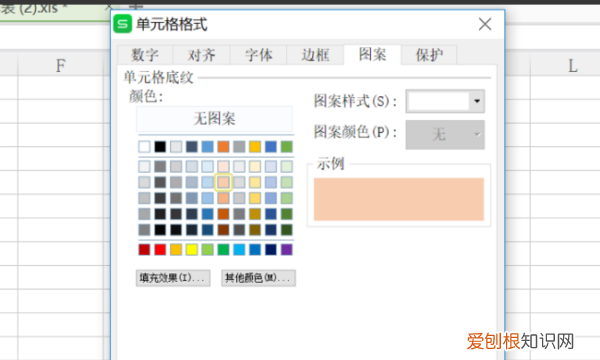
Task: Pick the orange swatch in top row
Action: coord(223,147)
